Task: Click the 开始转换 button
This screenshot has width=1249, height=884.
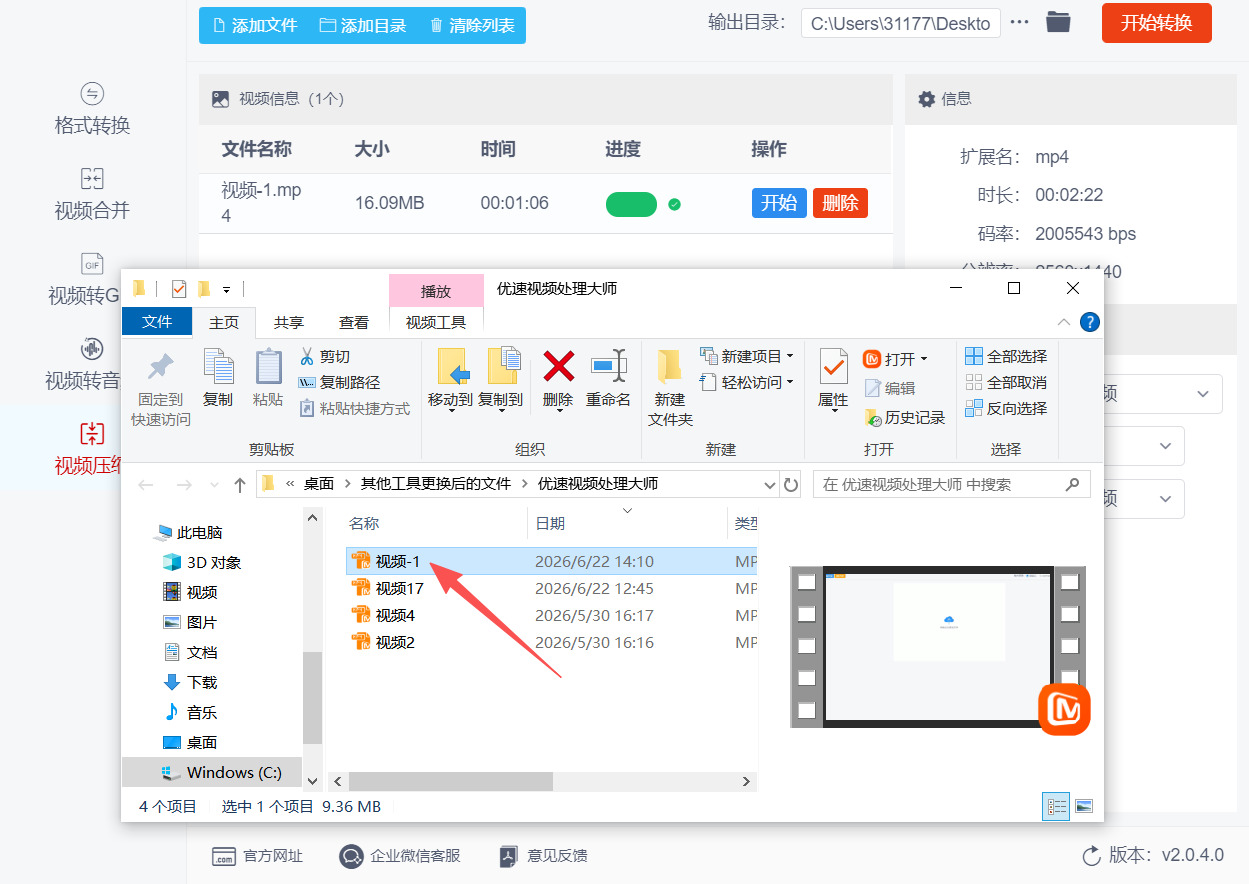Action: (1156, 23)
